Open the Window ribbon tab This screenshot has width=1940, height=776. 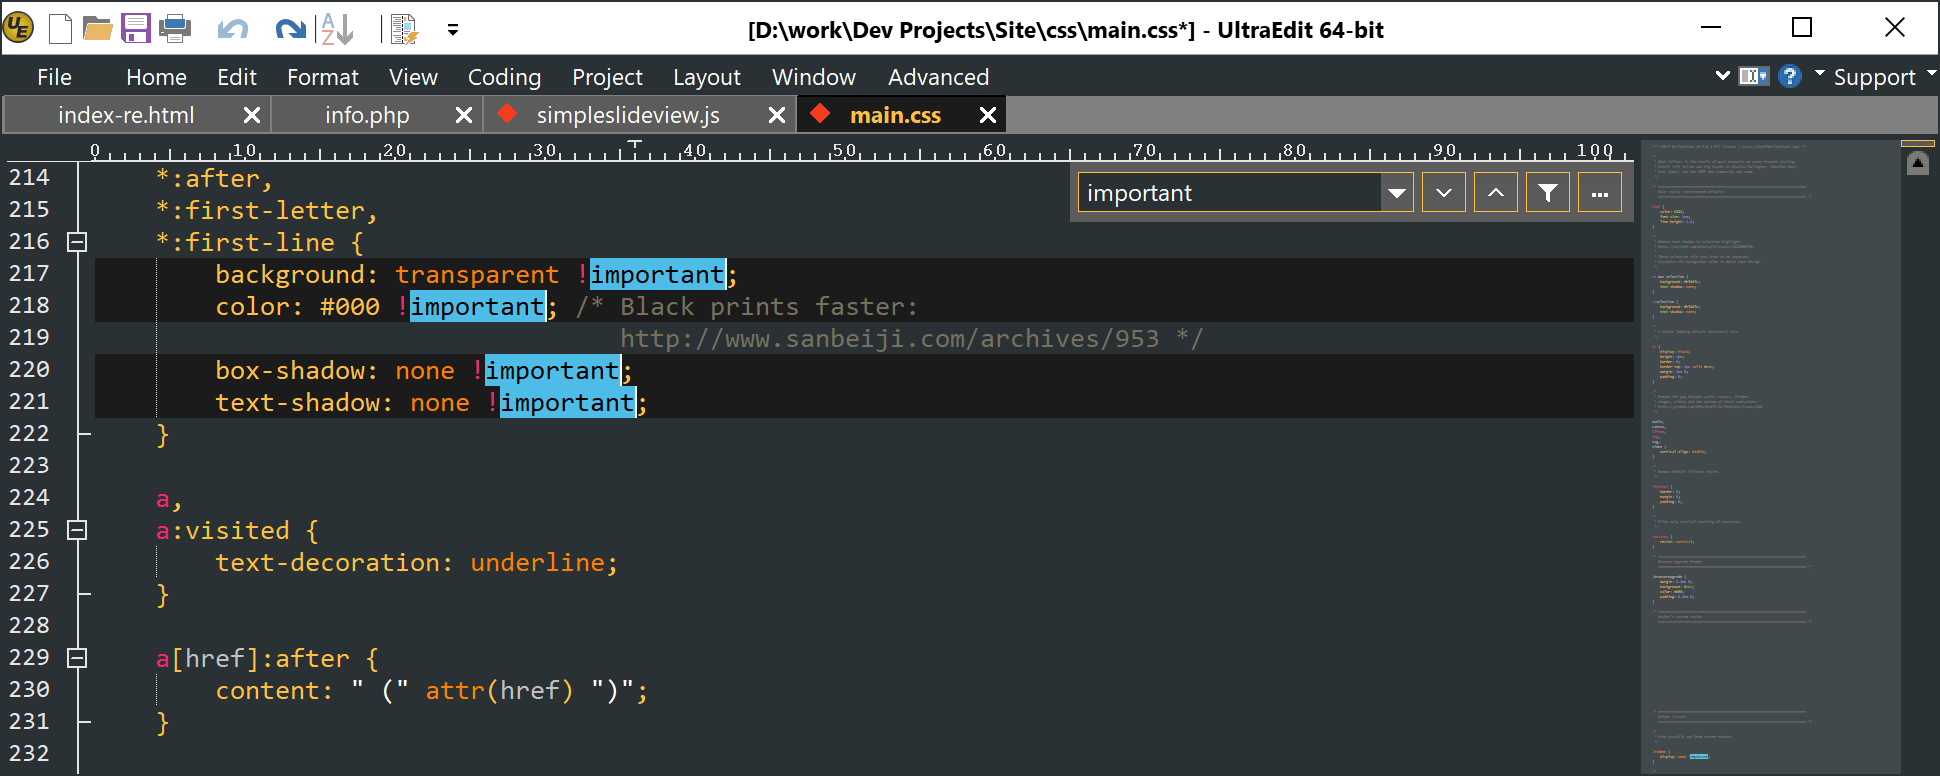point(814,77)
